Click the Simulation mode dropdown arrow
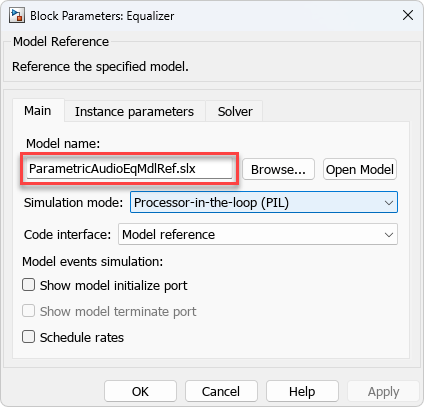 click(389, 203)
